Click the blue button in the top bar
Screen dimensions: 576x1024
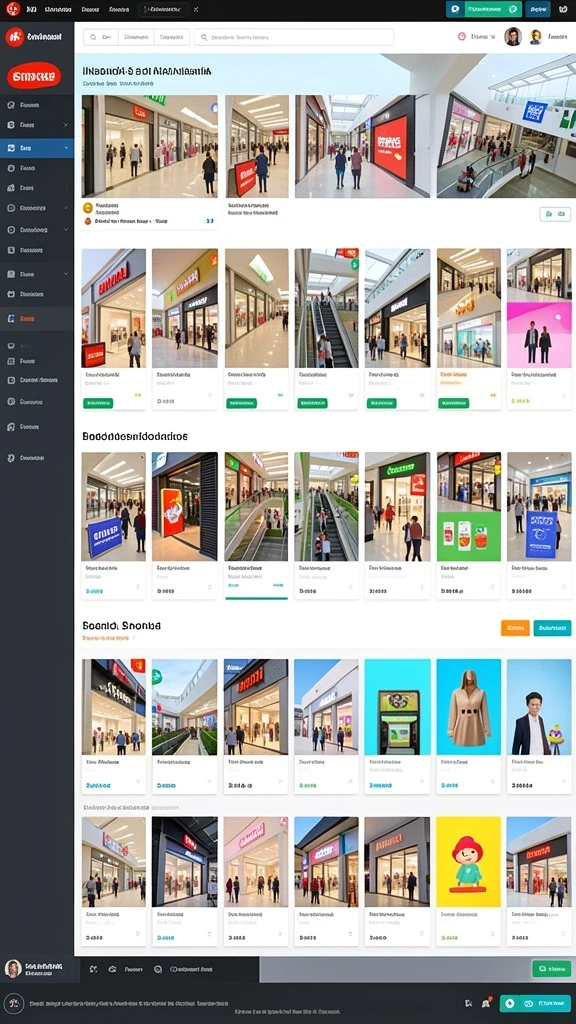tap(537, 9)
